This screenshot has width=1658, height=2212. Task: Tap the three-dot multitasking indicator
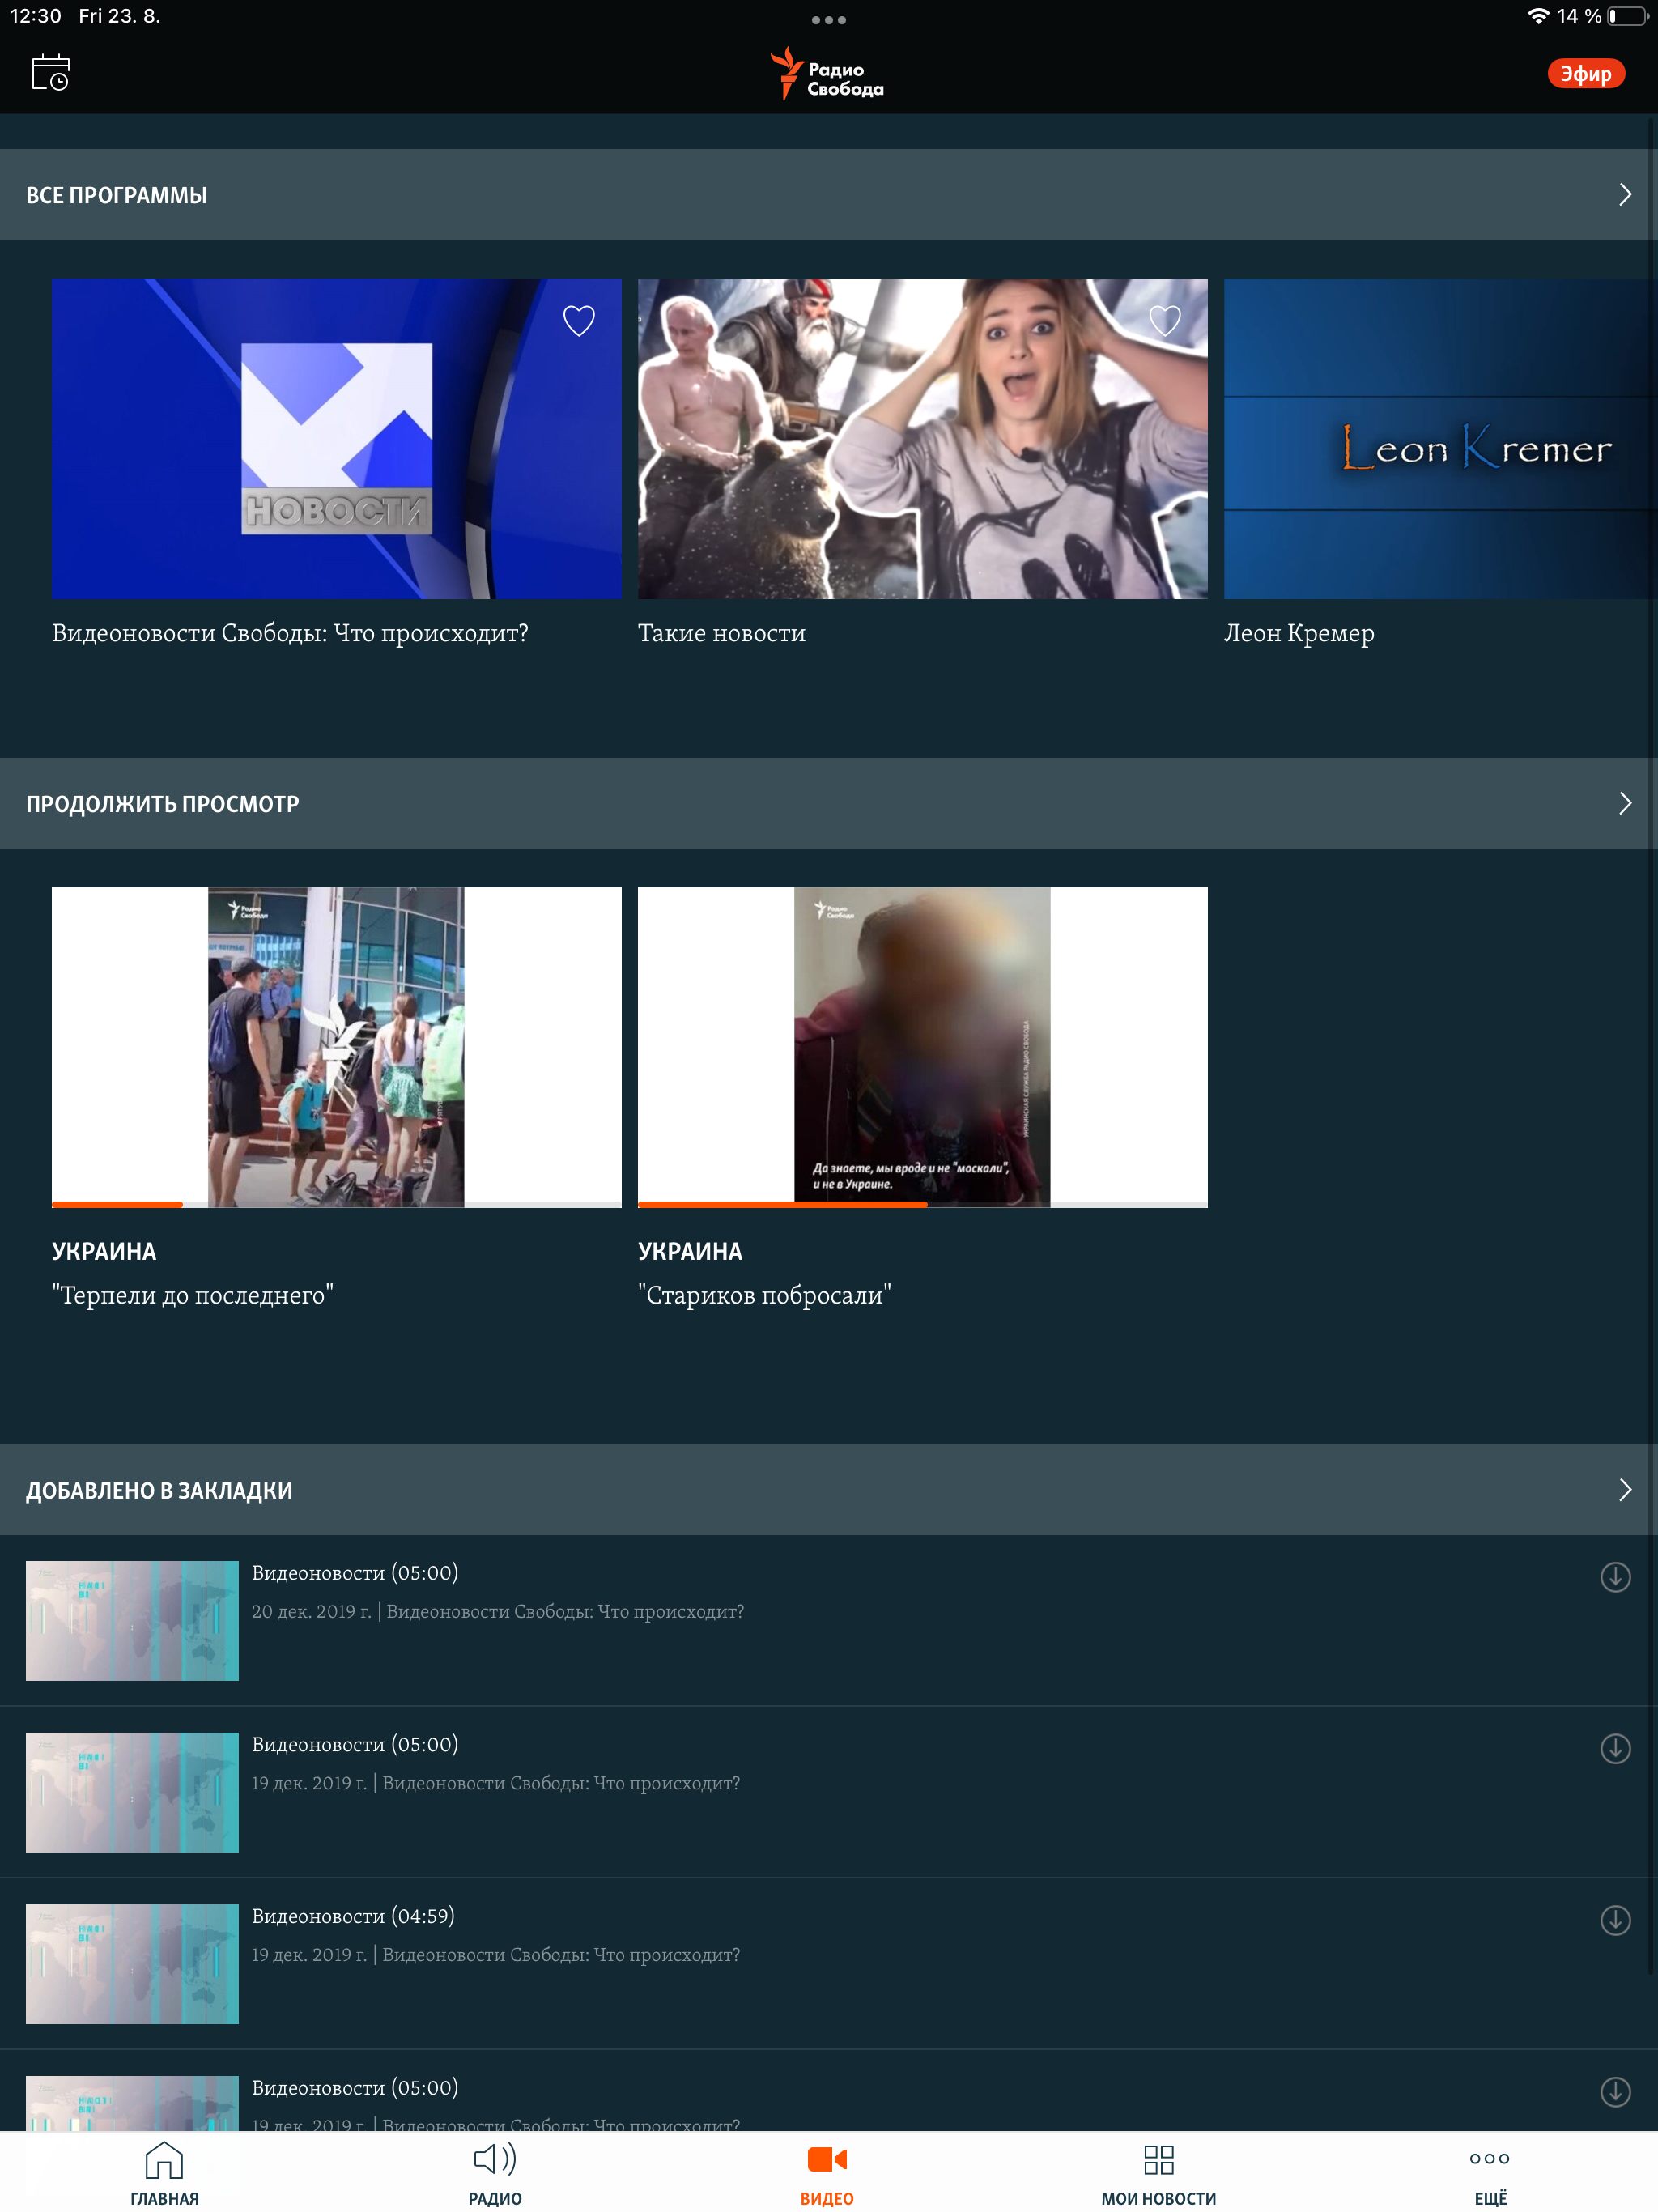tap(828, 20)
